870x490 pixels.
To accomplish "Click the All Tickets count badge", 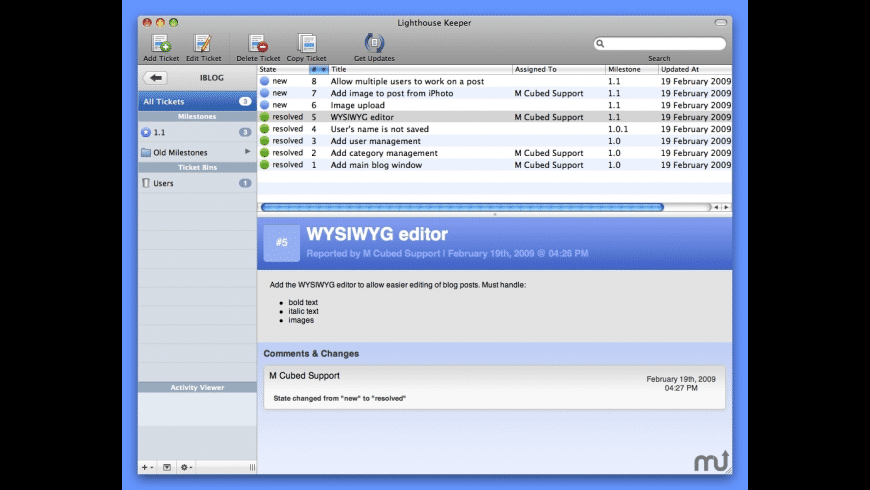I will pos(245,102).
